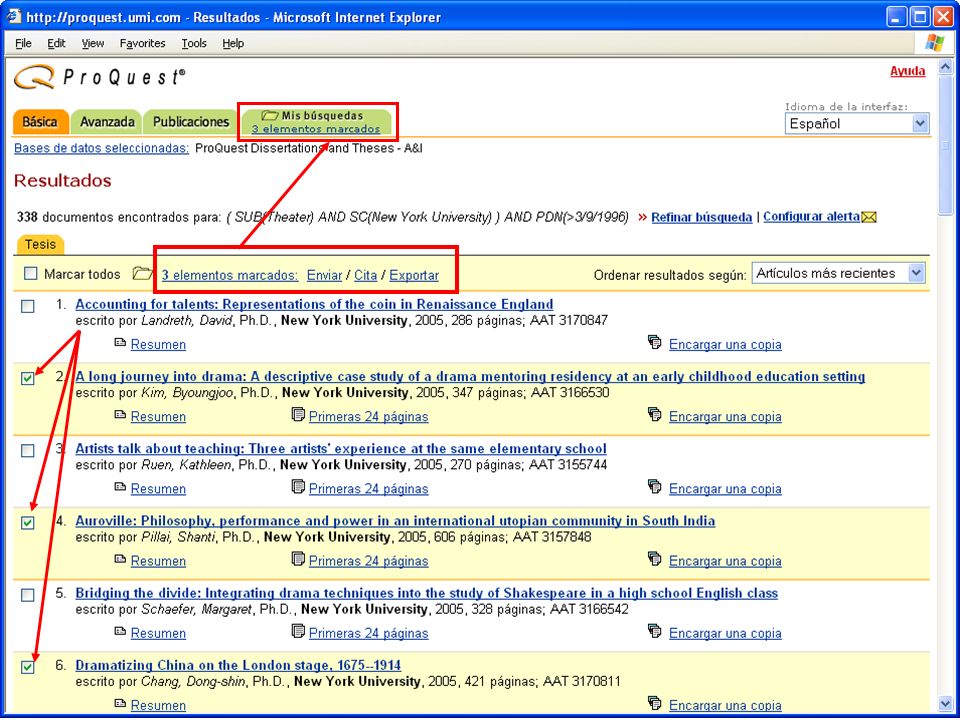Switch to Publicaciones tab
The image size is (960, 720).
tap(191, 122)
